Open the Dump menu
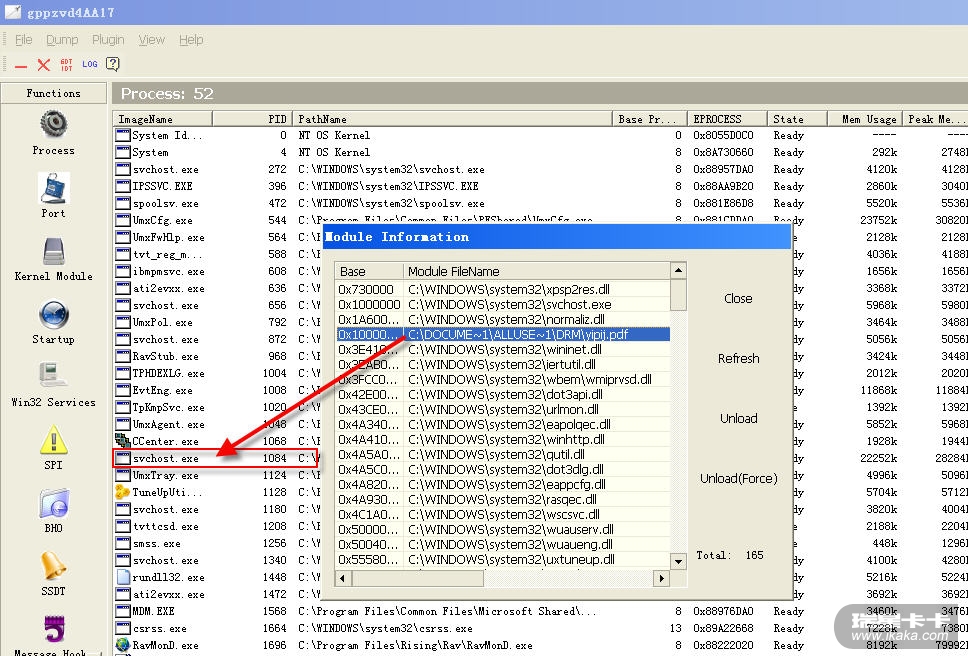Screen dimensions: 968x656 click(x=62, y=40)
